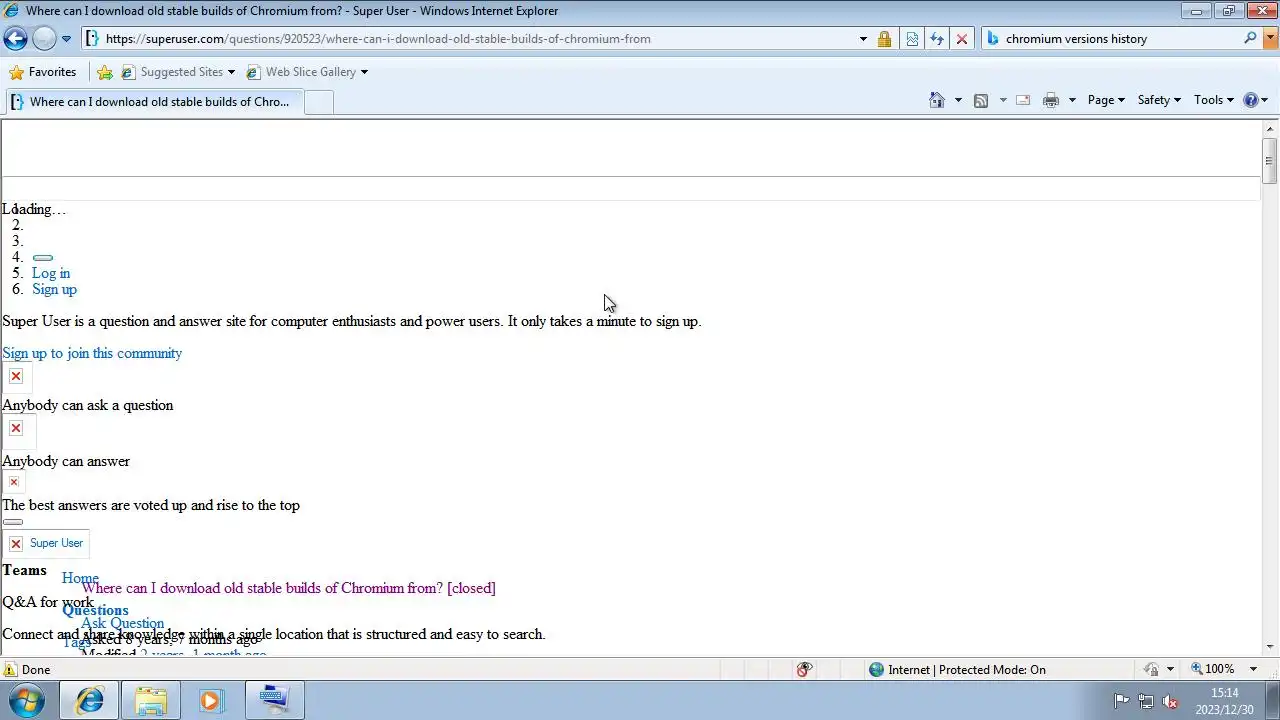Click the vertical scrollbar thumb
Image resolution: width=1280 pixels, height=720 pixels.
pos(1270,161)
